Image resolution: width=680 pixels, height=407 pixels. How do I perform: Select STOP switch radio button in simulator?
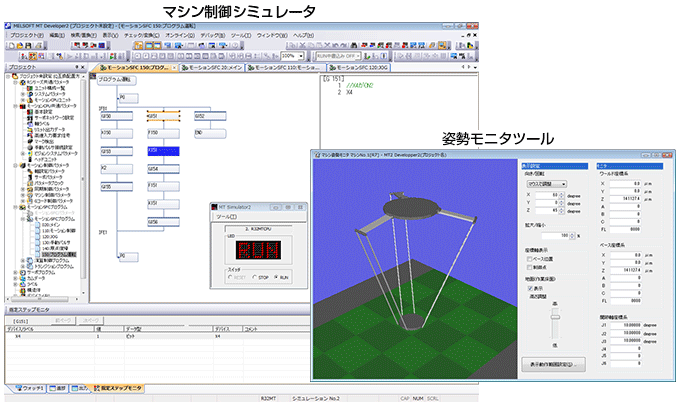click(255, 277)
